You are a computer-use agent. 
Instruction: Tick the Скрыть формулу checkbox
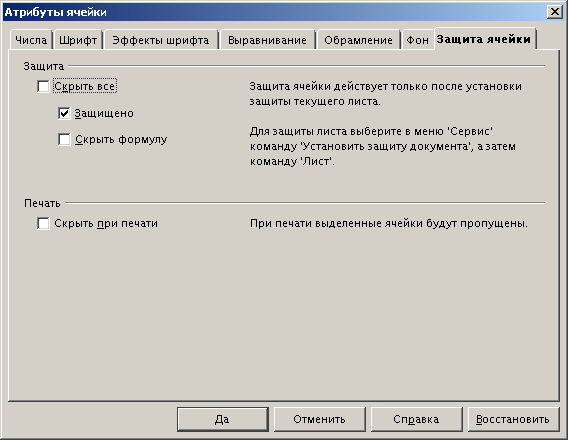64,139
